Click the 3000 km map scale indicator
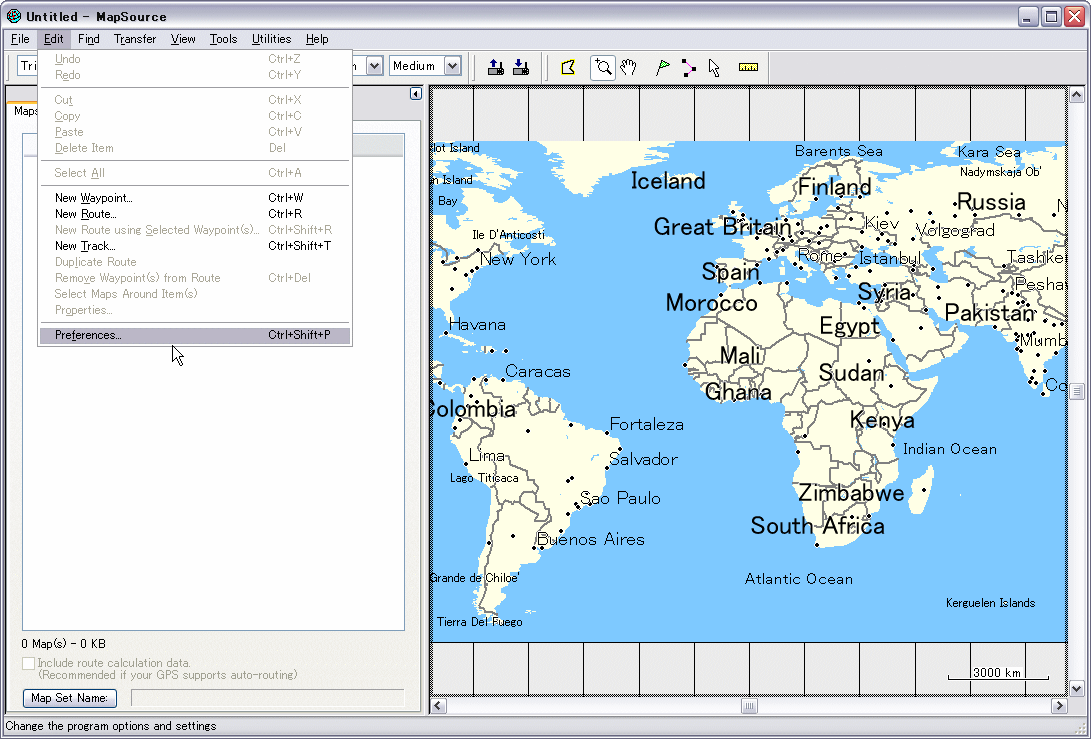 tap(998, 673)
